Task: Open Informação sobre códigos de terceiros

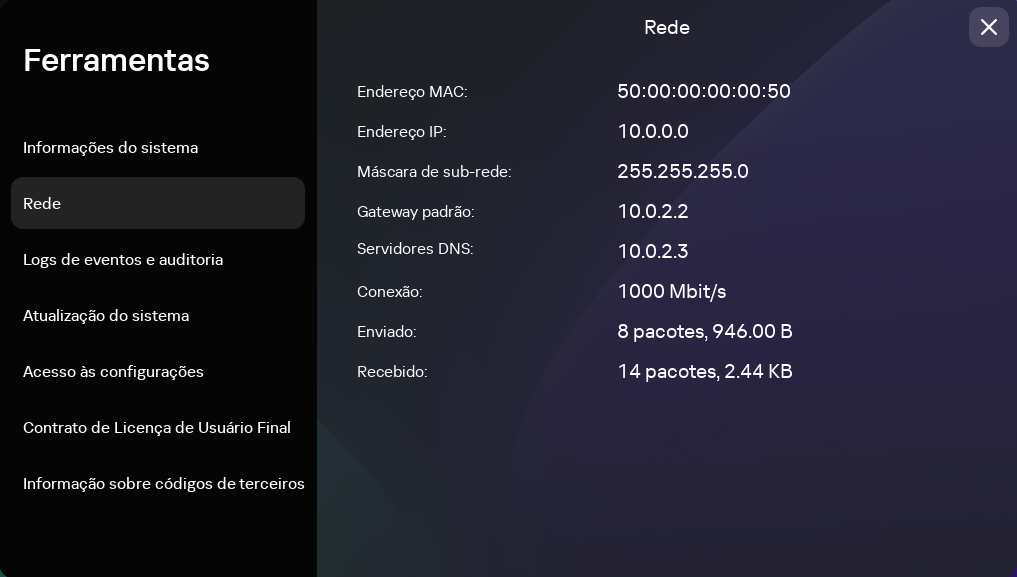Action: (x=164, y=484)
